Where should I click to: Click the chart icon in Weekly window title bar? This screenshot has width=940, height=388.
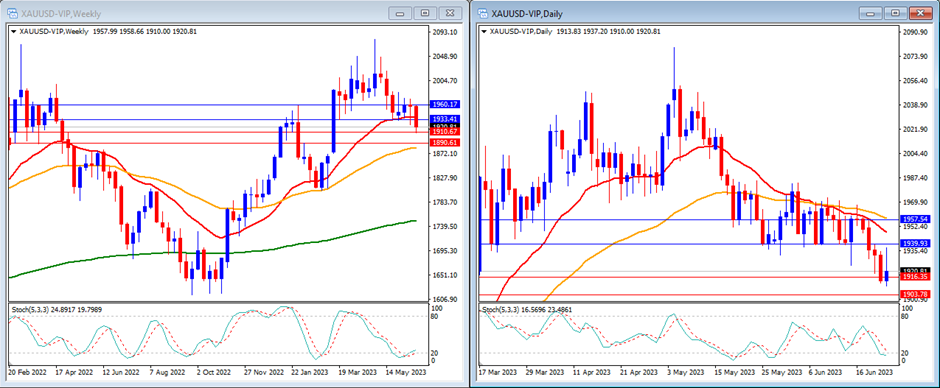click(x=11, y=12)
